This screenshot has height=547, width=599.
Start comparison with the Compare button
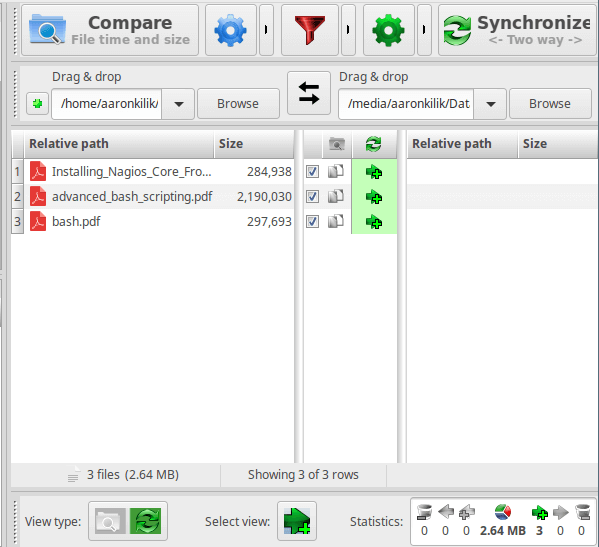tap(110, 30)
